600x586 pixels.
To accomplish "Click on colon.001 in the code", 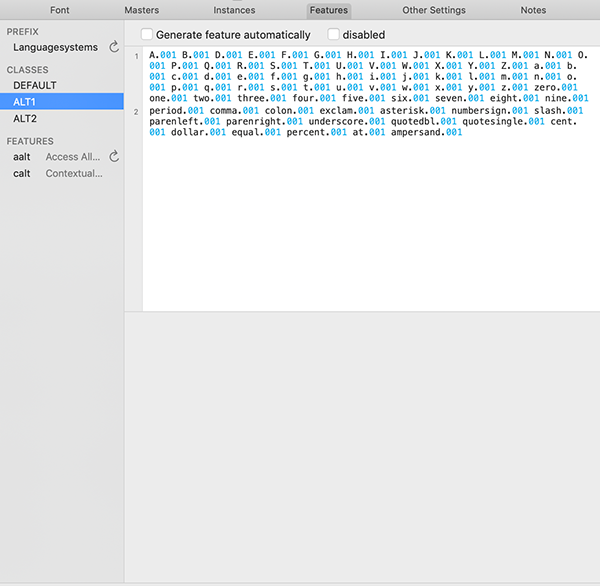I will (289, 111).
